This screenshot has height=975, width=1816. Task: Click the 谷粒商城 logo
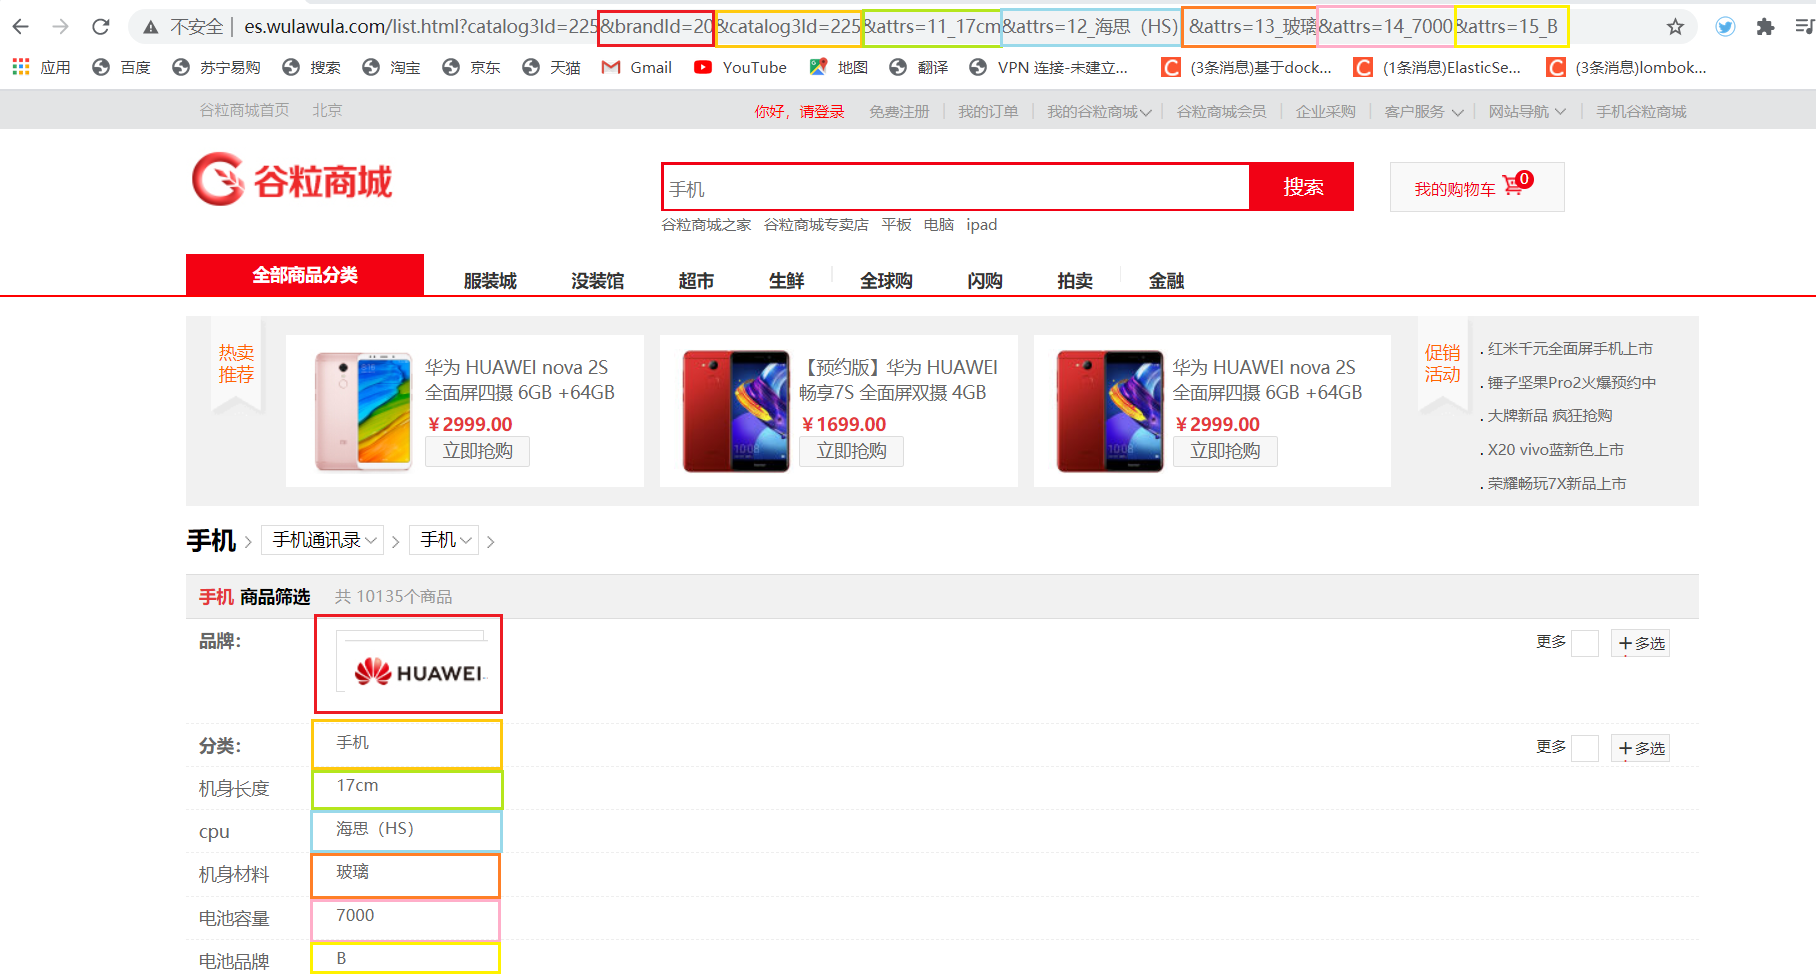point(292,180)
